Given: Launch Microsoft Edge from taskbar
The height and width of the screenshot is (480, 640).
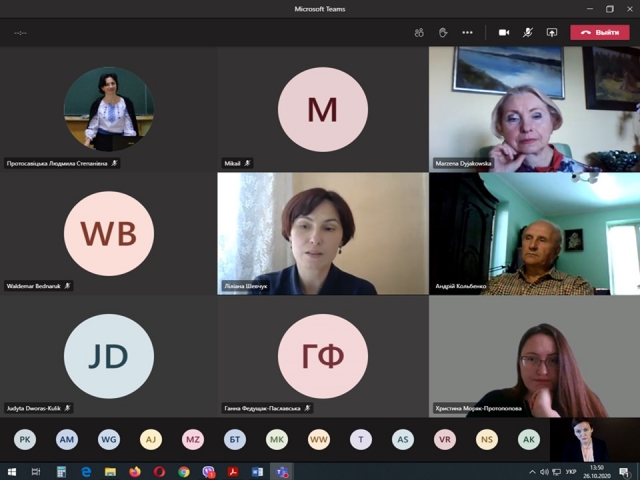Looking at the screenshot, I should (86, 472).
